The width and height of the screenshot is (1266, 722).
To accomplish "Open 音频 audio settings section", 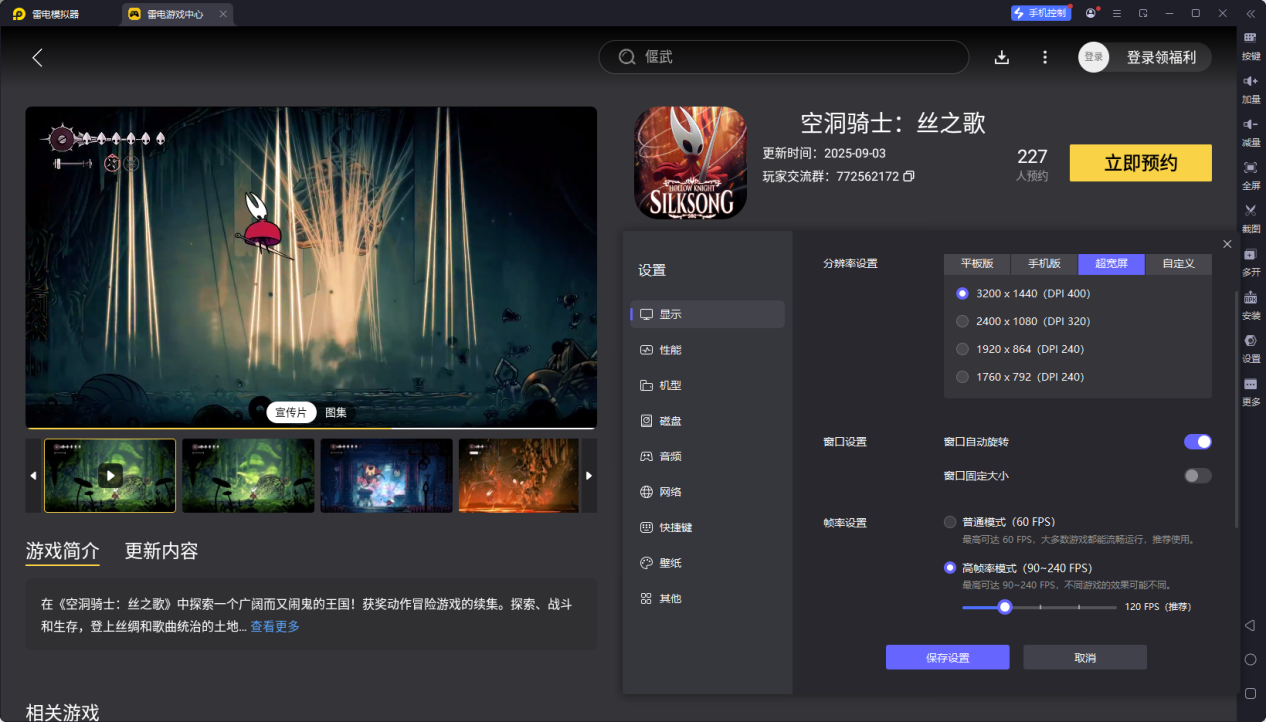I will click(x=707, y=456).
